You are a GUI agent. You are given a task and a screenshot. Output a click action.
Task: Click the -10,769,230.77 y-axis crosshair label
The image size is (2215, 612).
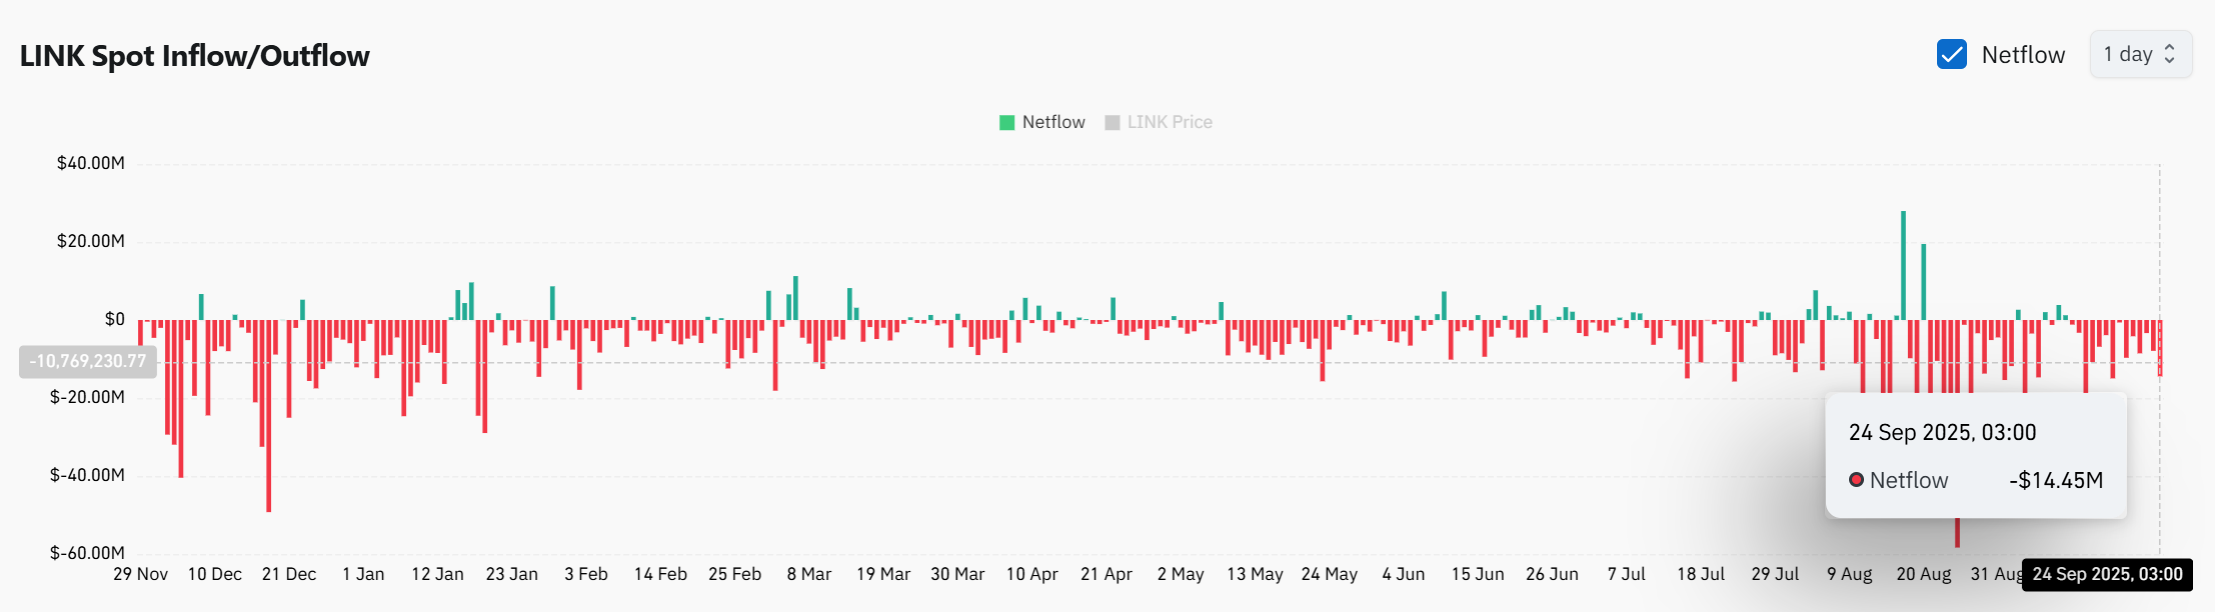point(88,361)
